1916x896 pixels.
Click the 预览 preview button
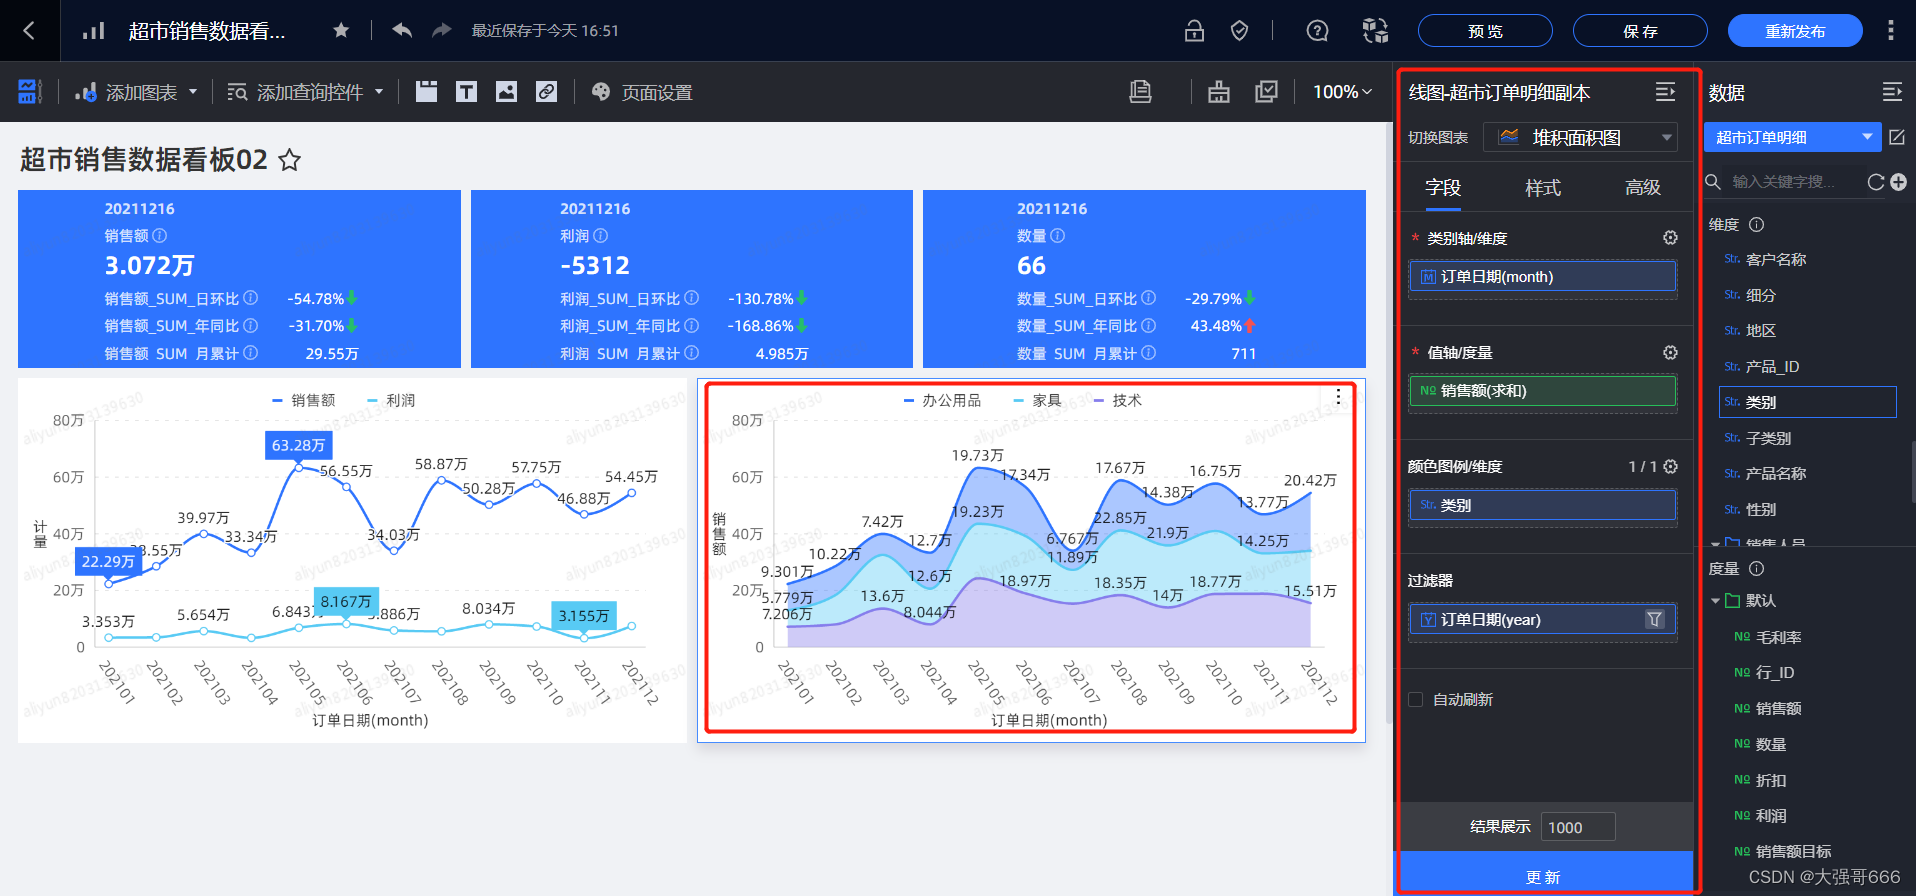coord(1485,31)
